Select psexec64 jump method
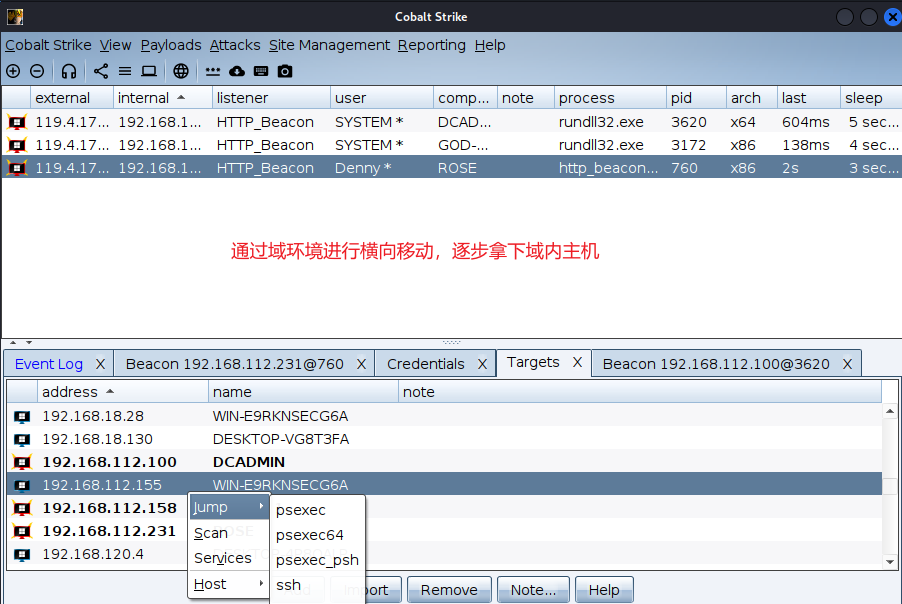Screen dimensions: 902x604 click(x=318, y=534)
